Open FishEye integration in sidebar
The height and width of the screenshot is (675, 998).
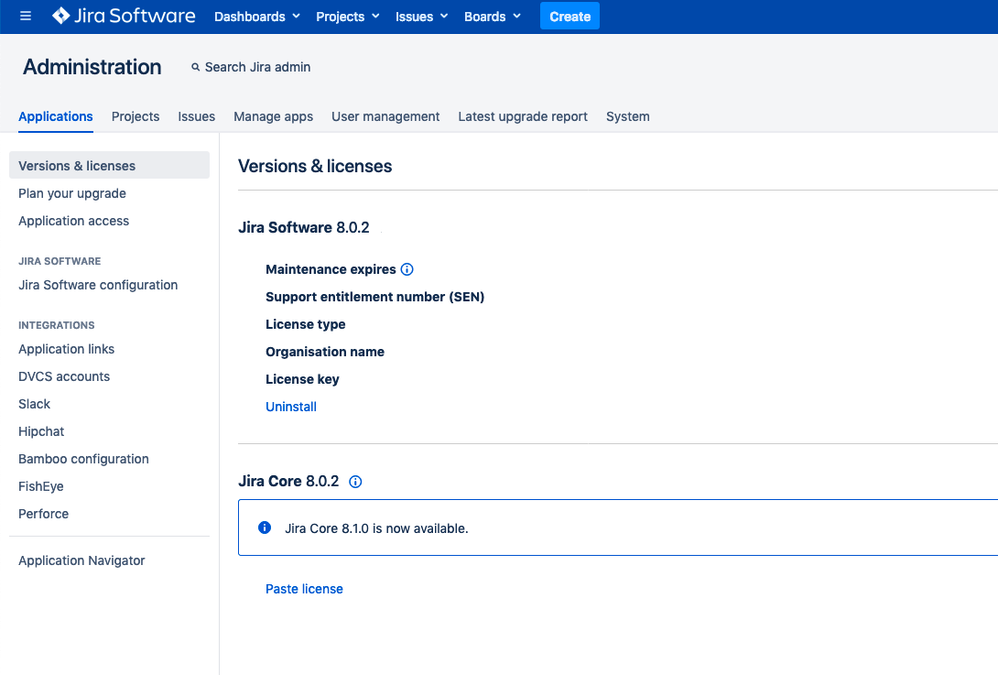coord(41,486)
